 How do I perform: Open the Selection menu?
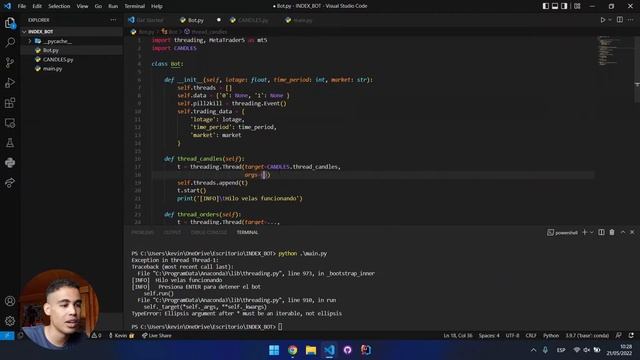point(59,6)
